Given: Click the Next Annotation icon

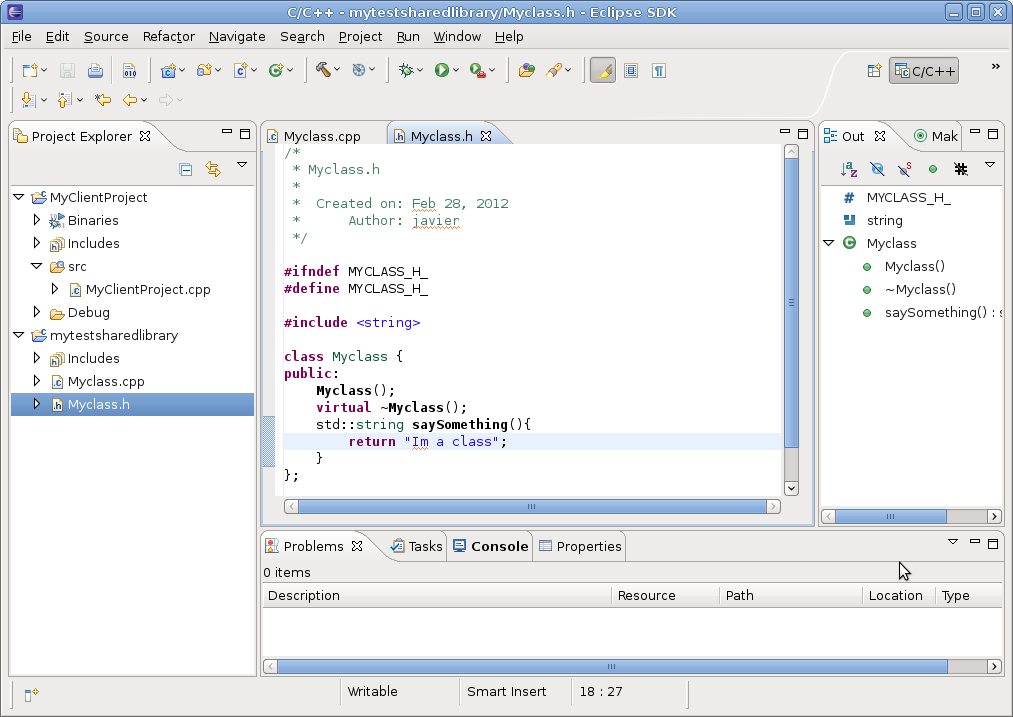Looking at the screenshot, I should (28, 99).
